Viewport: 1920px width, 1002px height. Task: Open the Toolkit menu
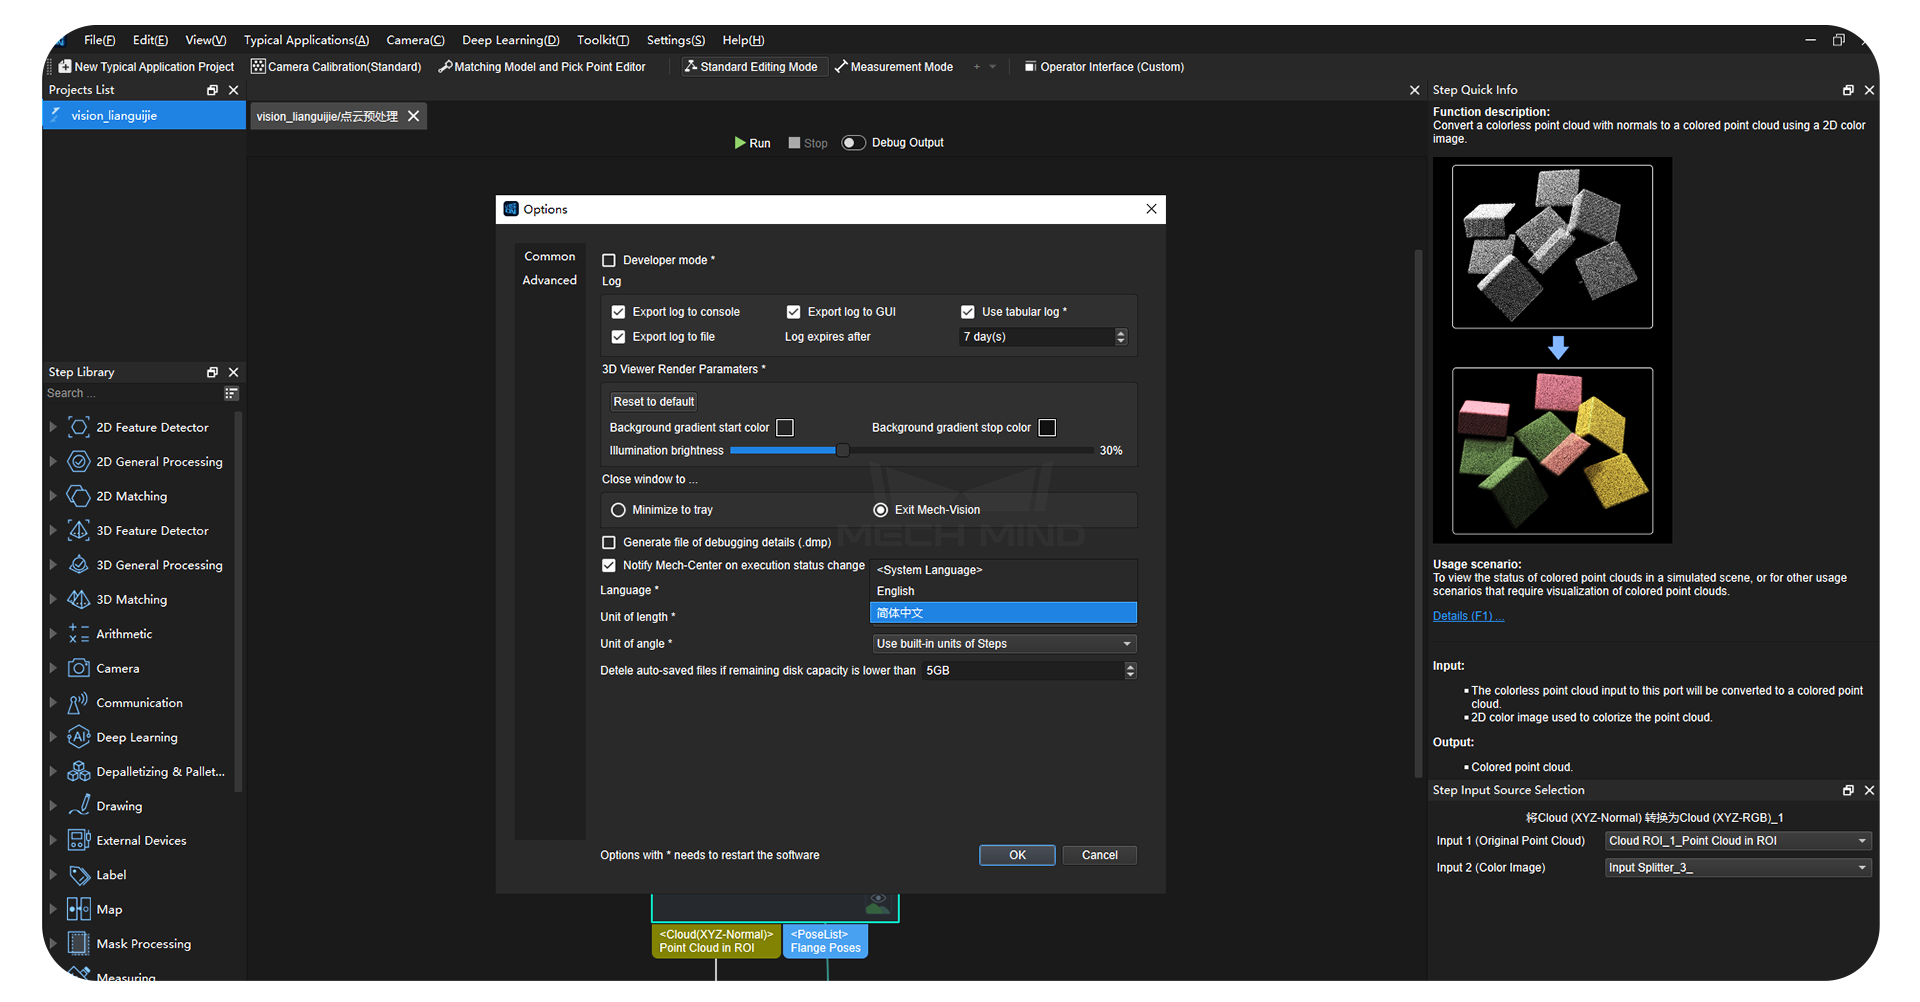click(x=602, y=40)
